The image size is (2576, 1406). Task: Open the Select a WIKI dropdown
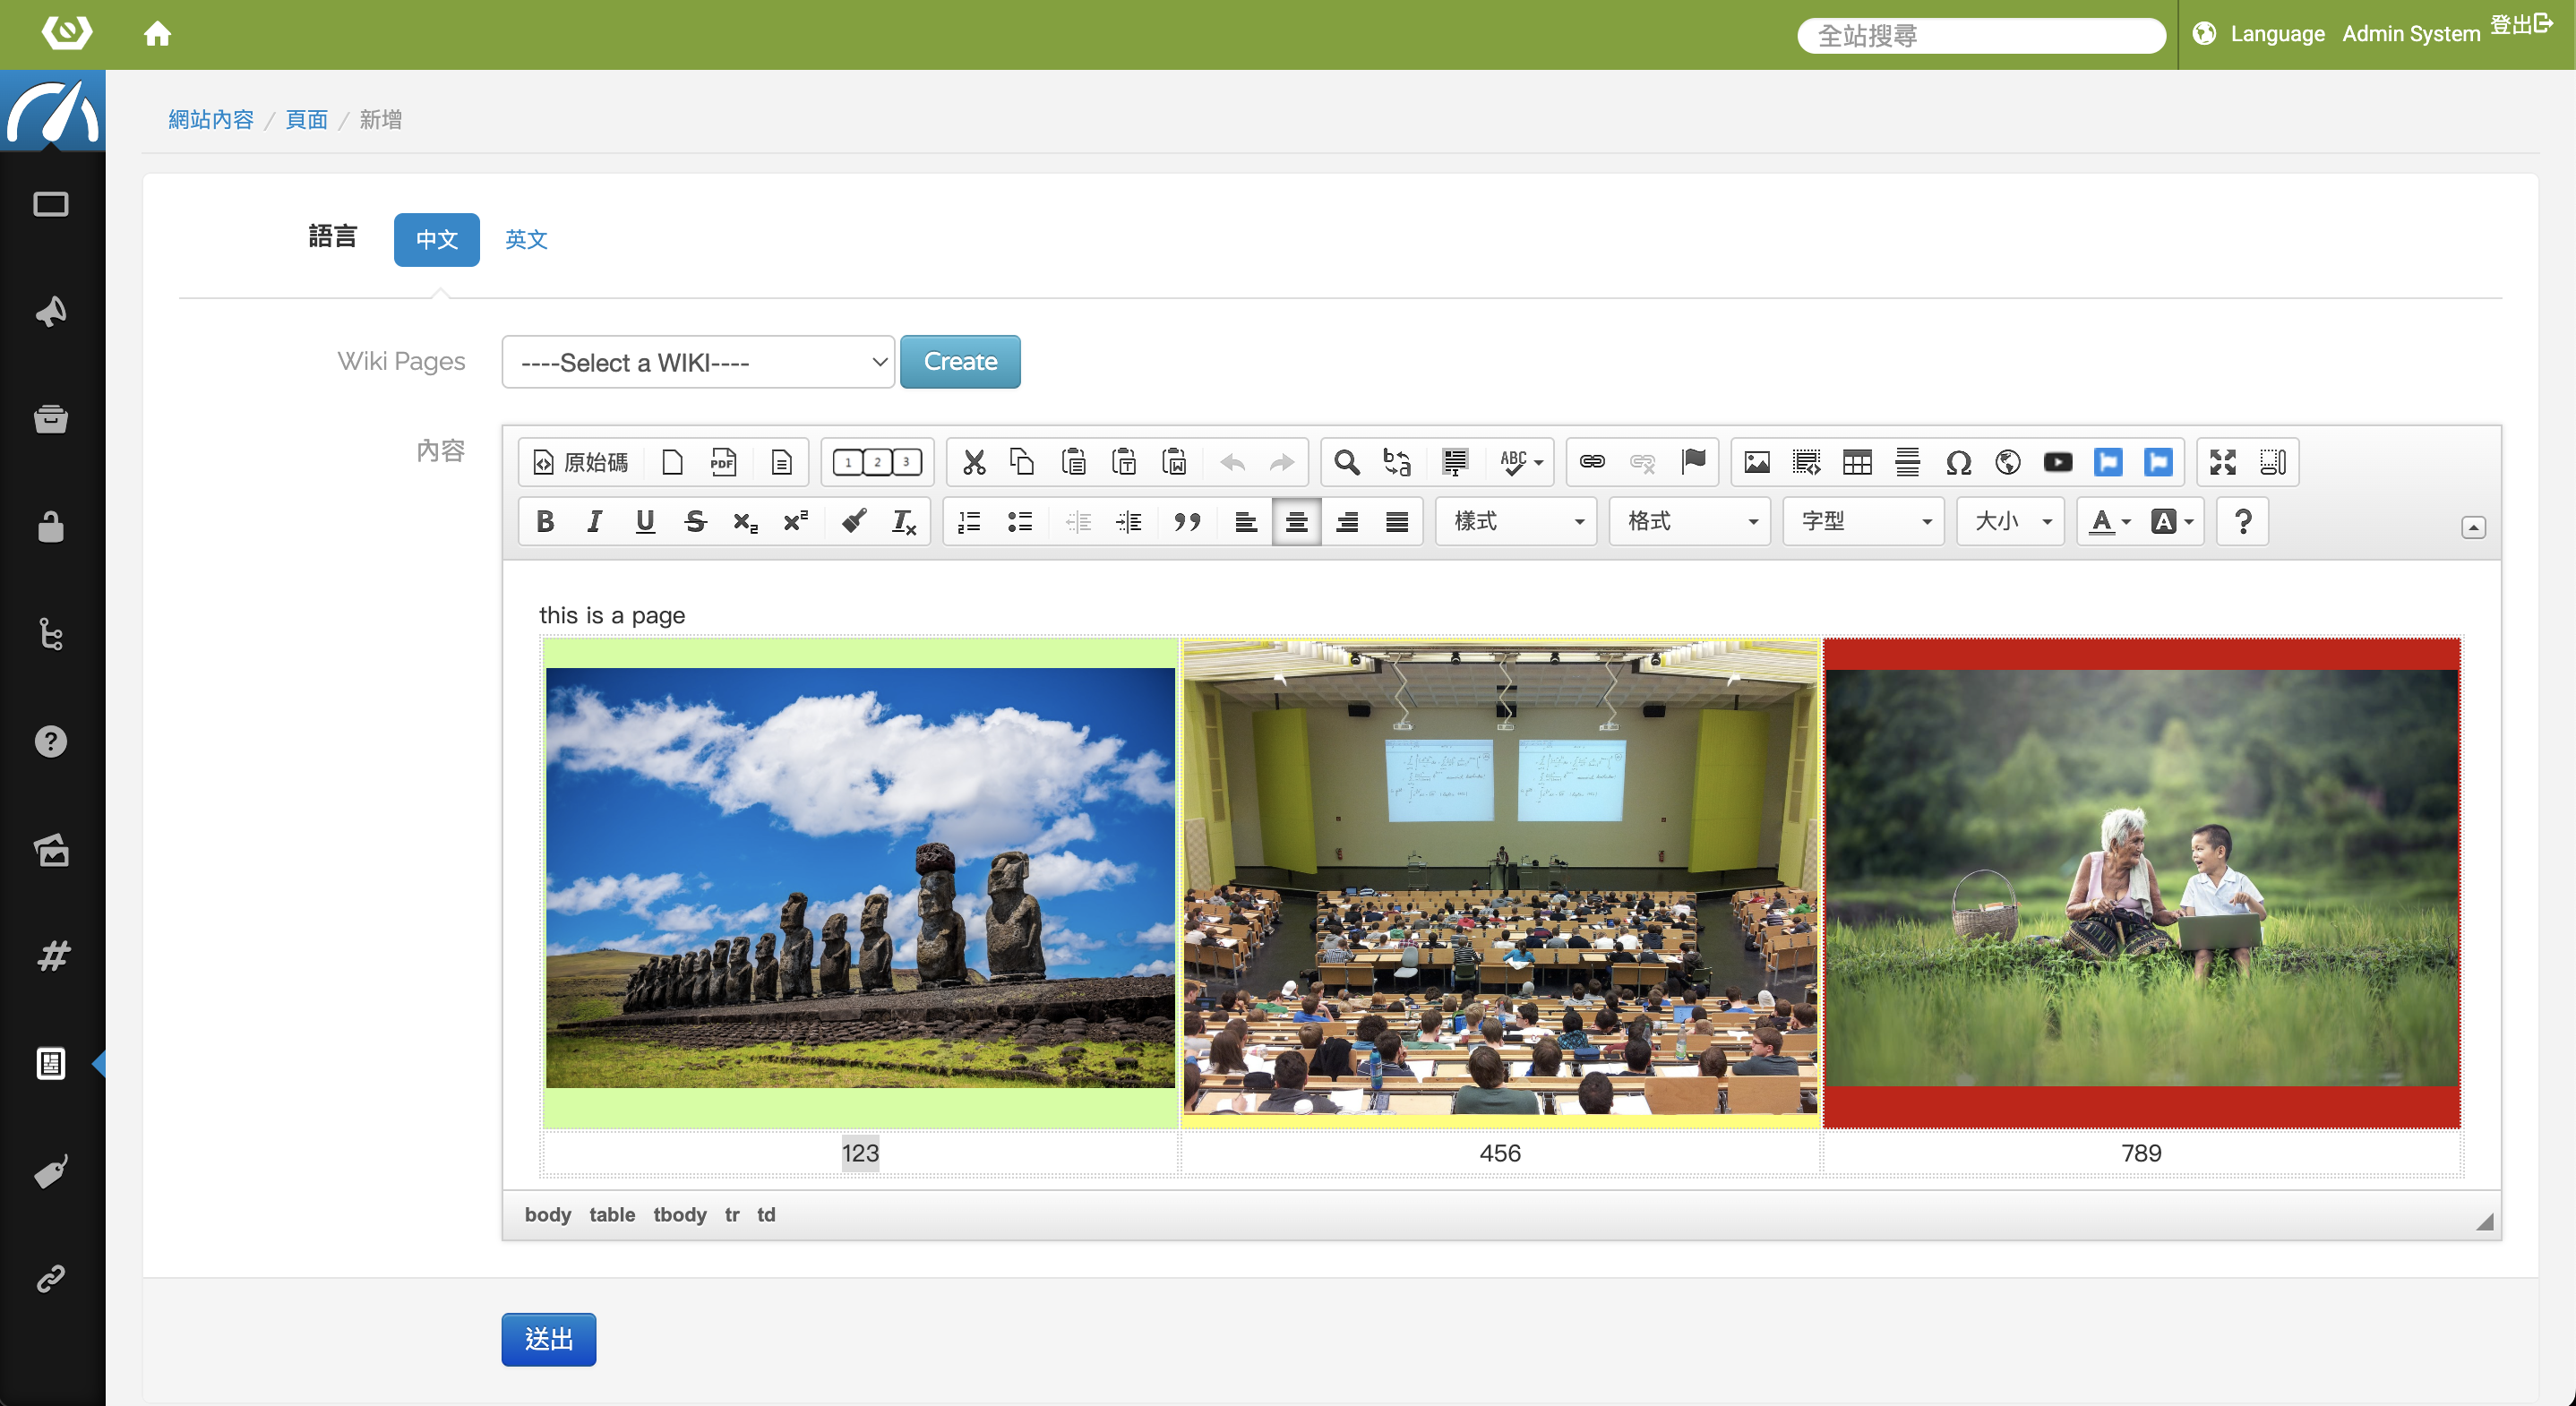697,362
